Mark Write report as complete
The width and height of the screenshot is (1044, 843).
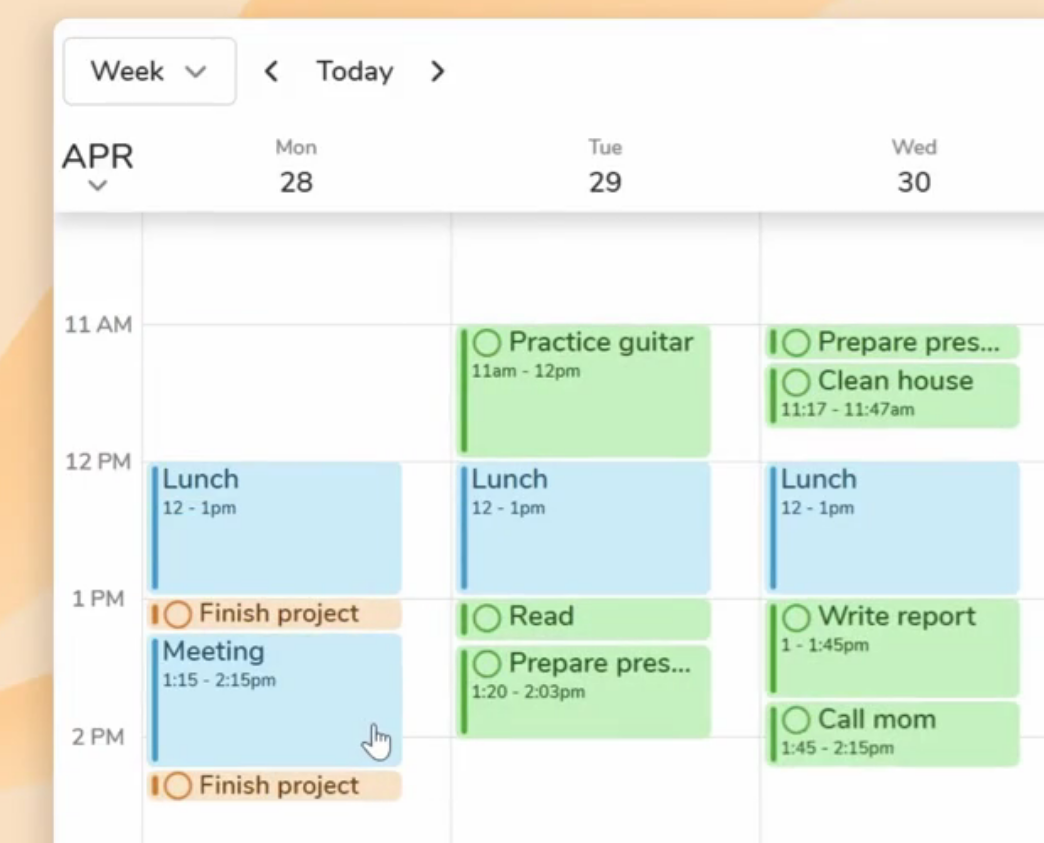795,616
